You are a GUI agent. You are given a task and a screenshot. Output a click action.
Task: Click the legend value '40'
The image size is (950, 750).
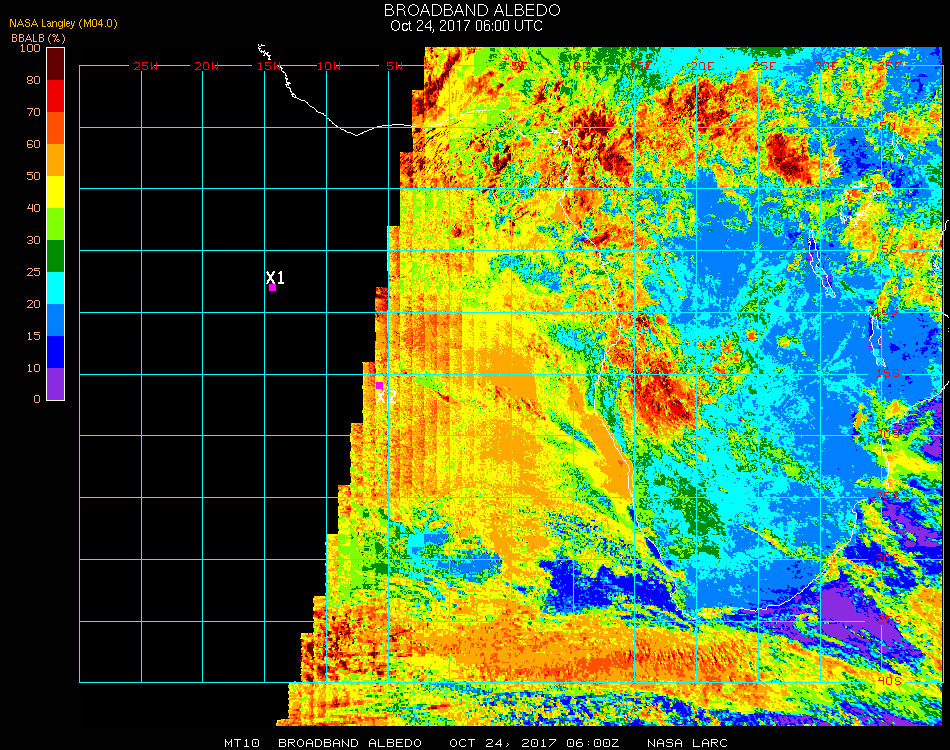click(x=33, y=208)
